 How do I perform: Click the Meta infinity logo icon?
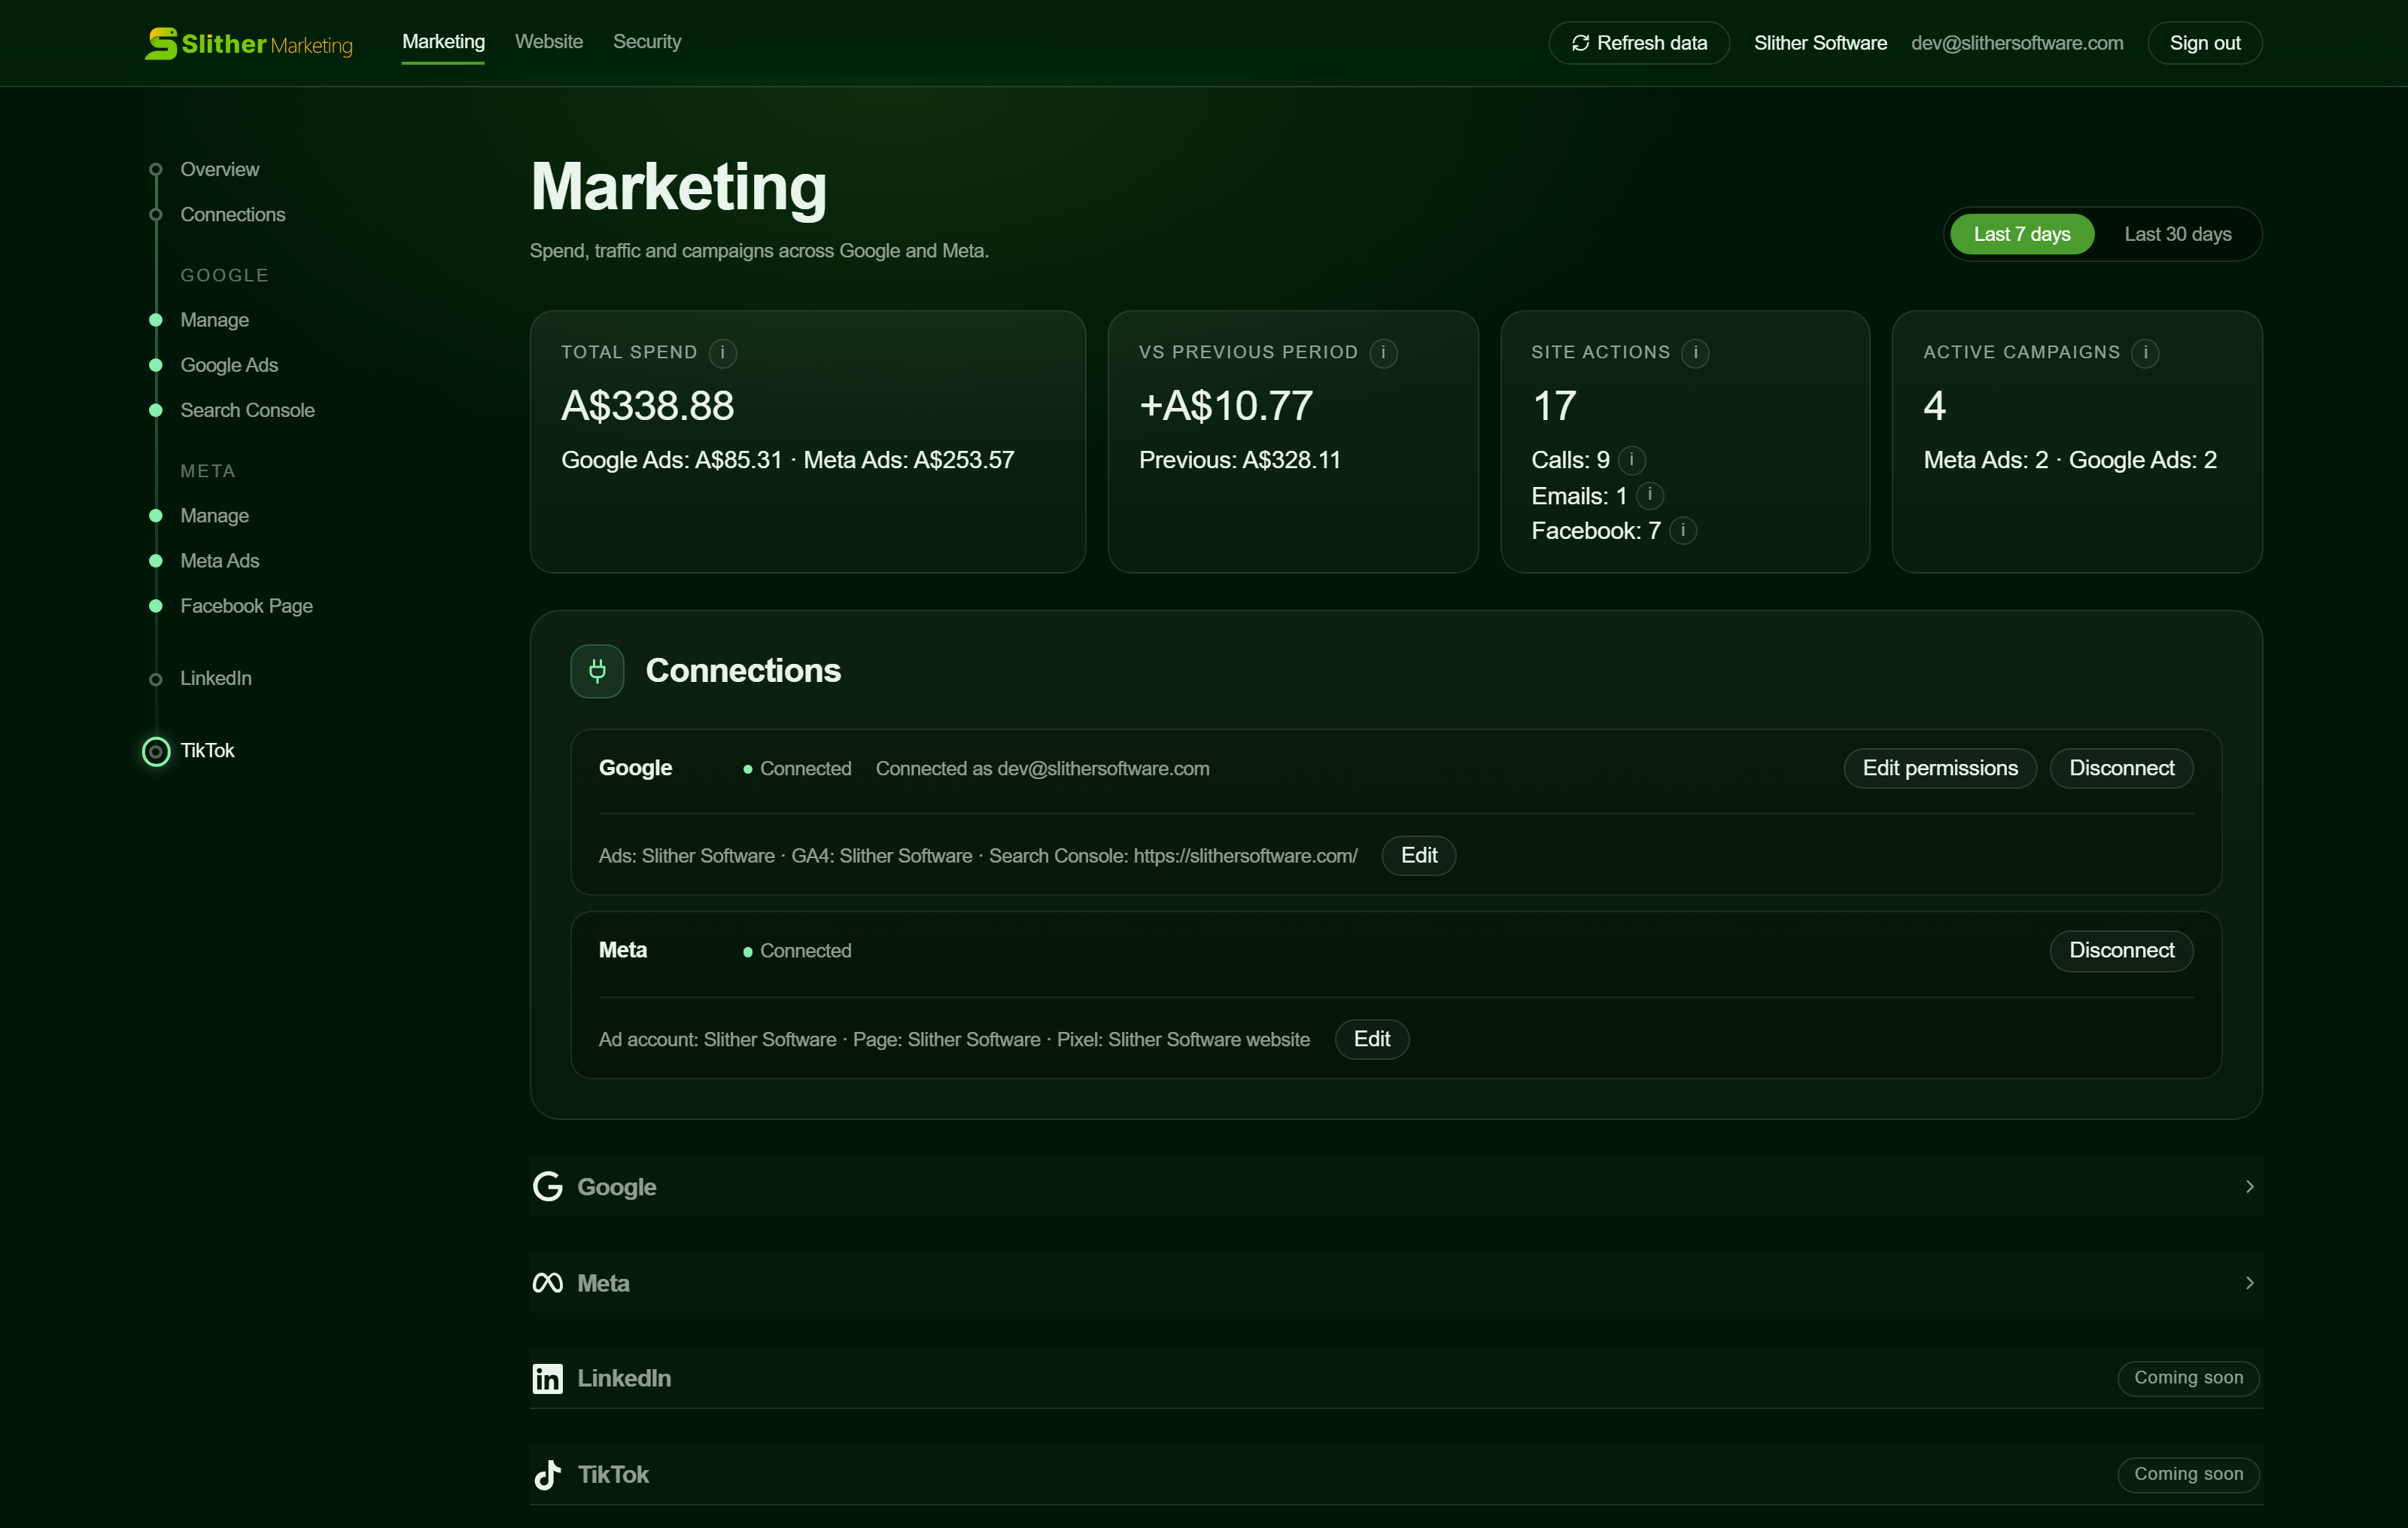point(547,1282)
